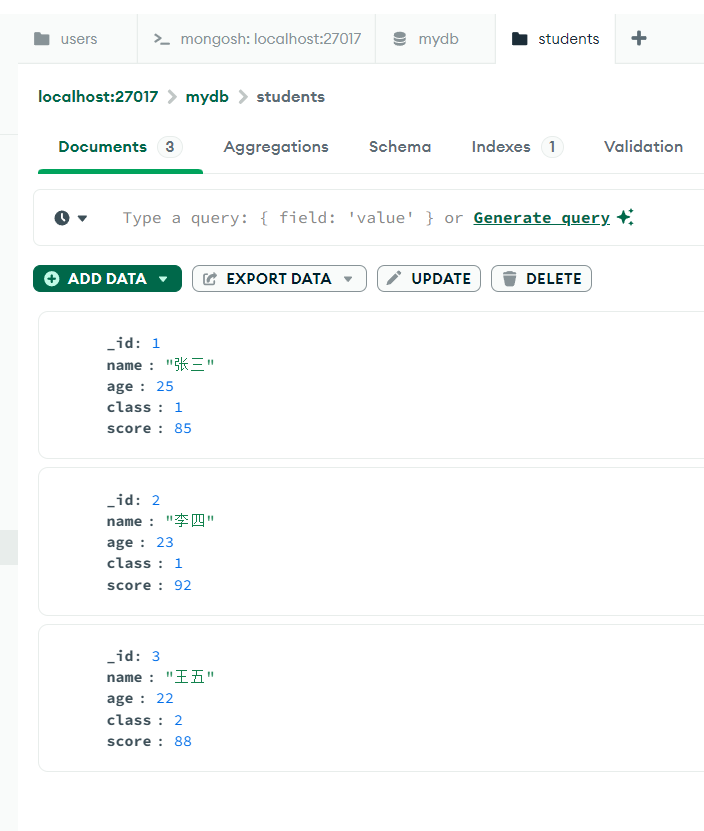Go to the Indexes tab
This screenshot has width=704, height=831.
(x=501, y=147)
